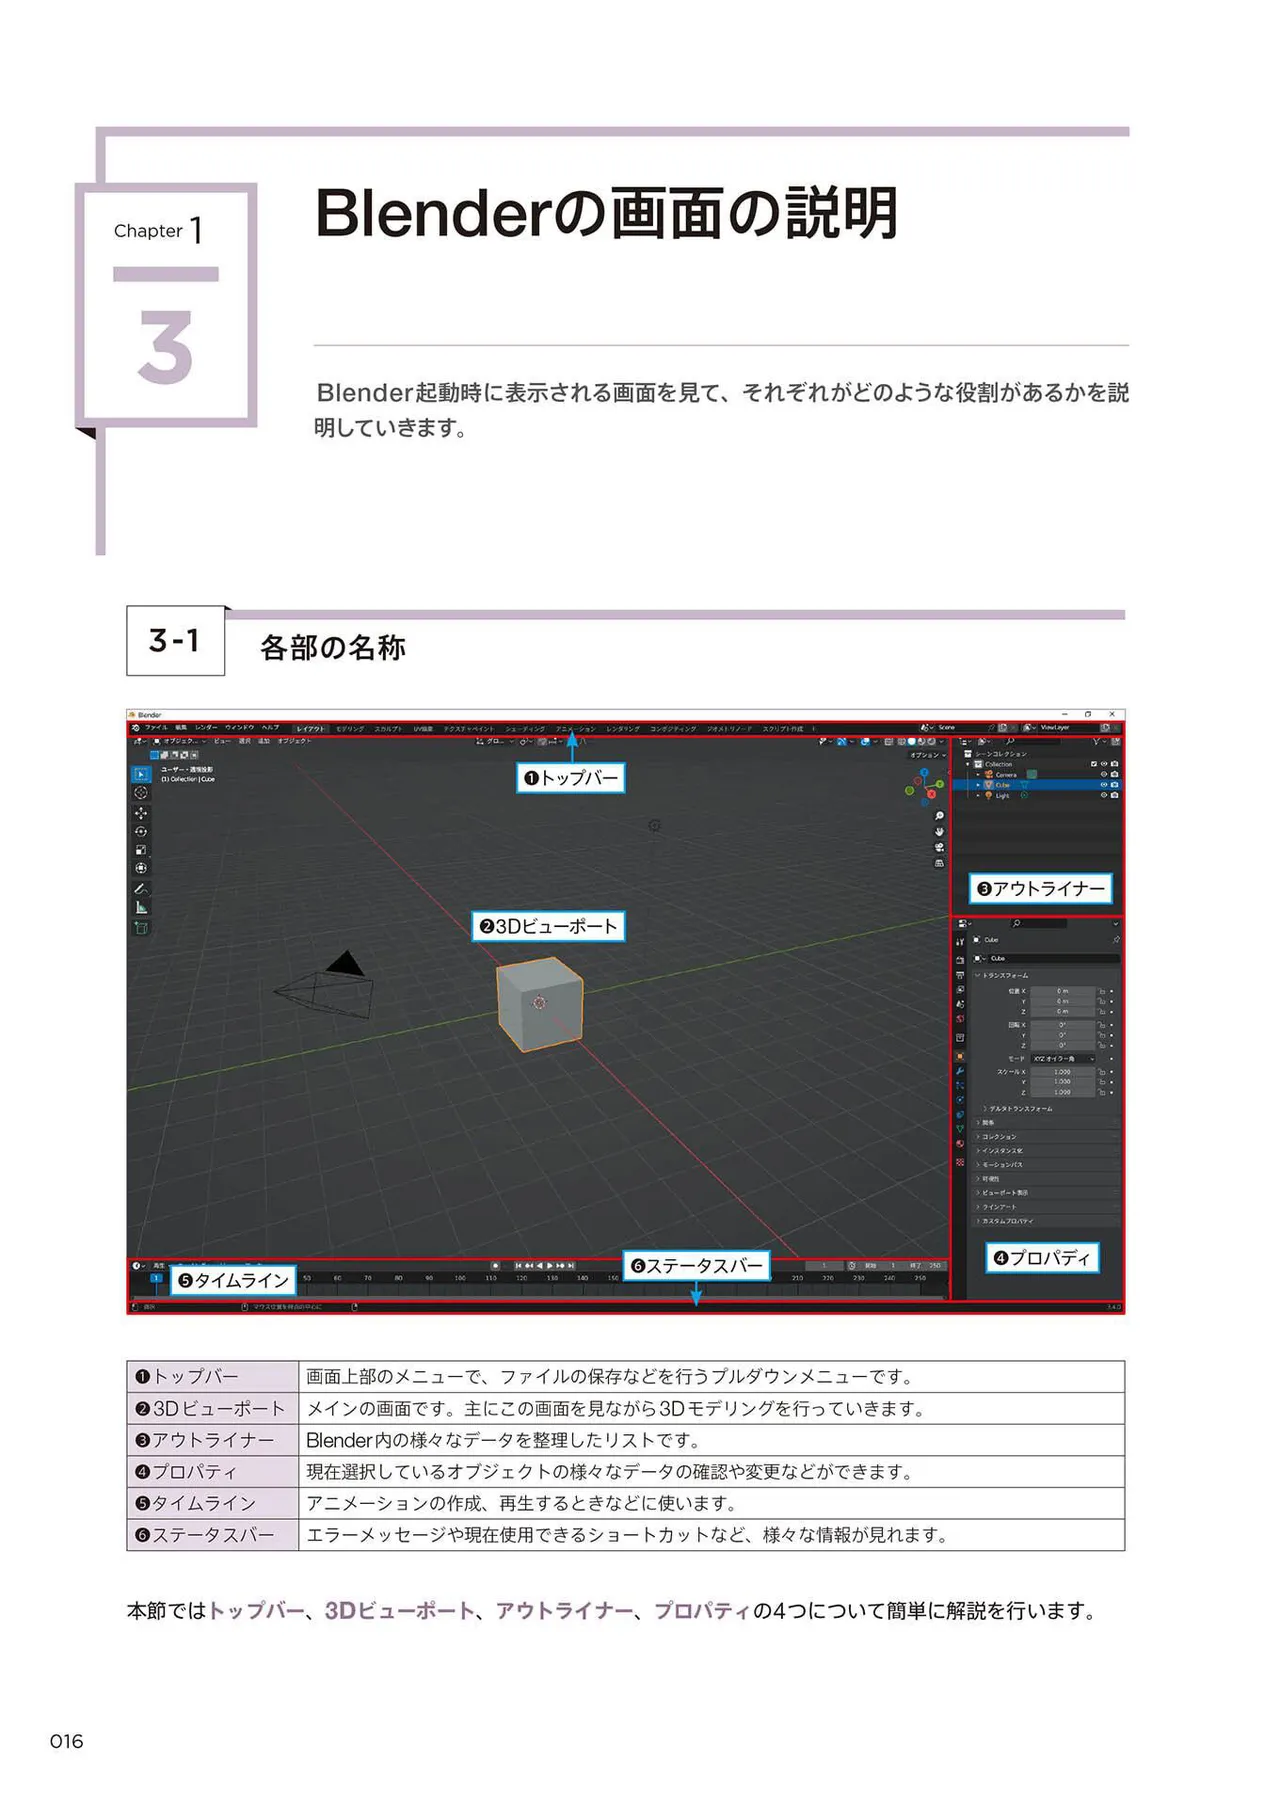Open the Object Data green triangle tab
The width and height of the screenshot is (1280, 1807).
click(x=960, y=1128)
